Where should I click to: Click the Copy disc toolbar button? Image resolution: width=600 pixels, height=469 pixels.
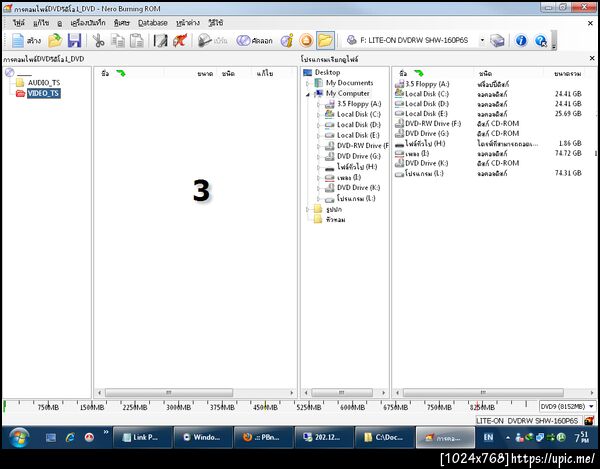click(x=254, y=40)
